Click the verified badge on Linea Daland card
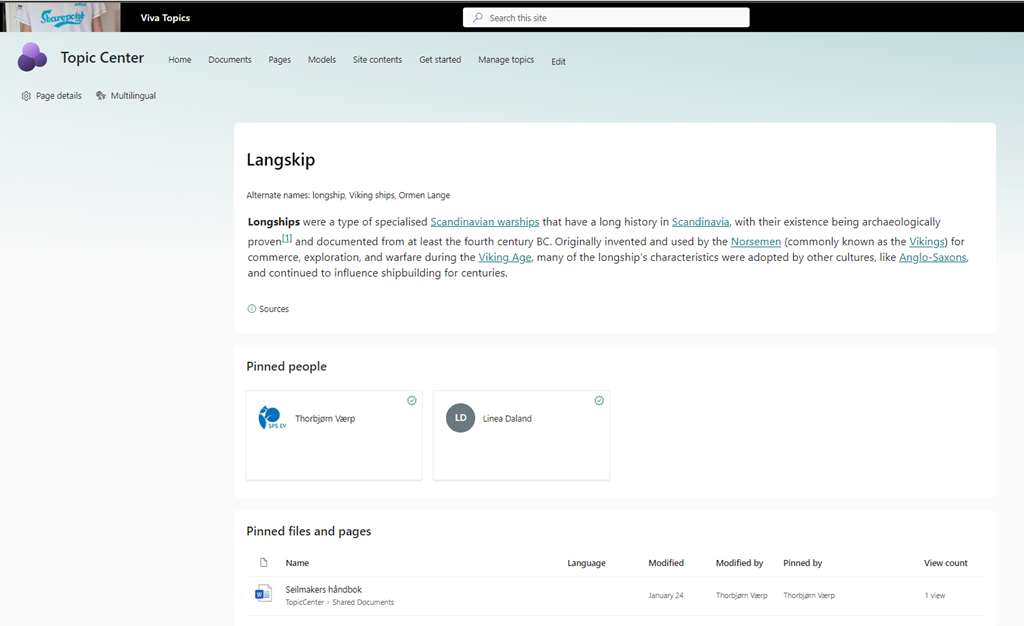 coord(599,401)
